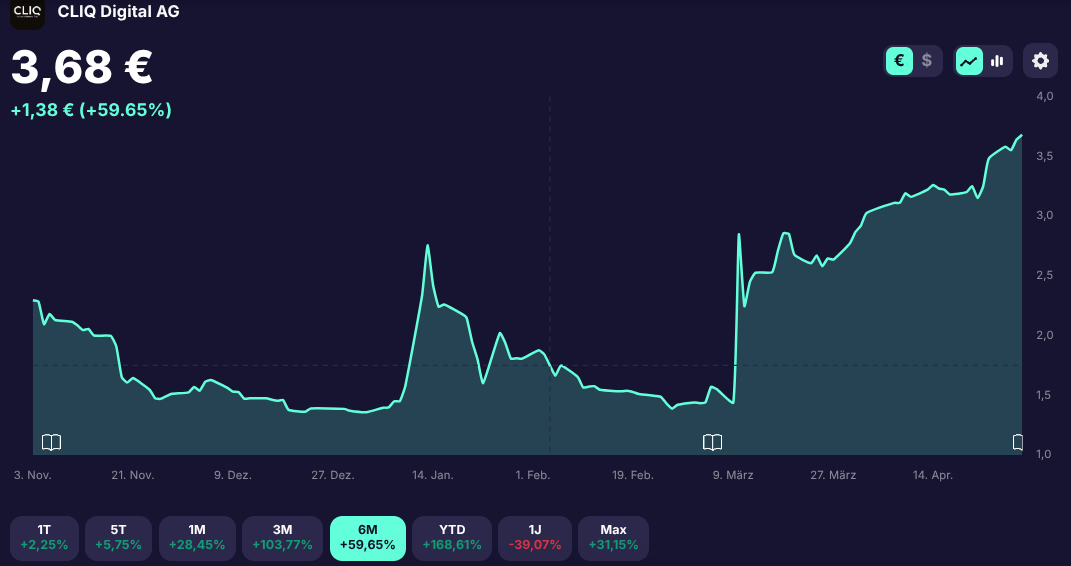Screen dimensions: 1071x566
Task: Click the 14. Jan. date label
Action: (x=432, y=475)
